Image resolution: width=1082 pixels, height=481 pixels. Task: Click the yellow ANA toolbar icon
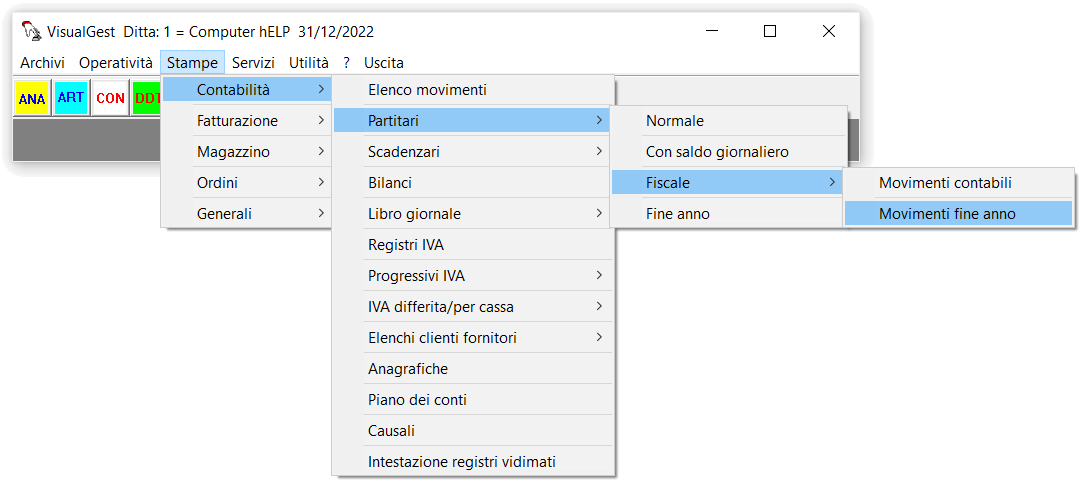coord(32,98)
